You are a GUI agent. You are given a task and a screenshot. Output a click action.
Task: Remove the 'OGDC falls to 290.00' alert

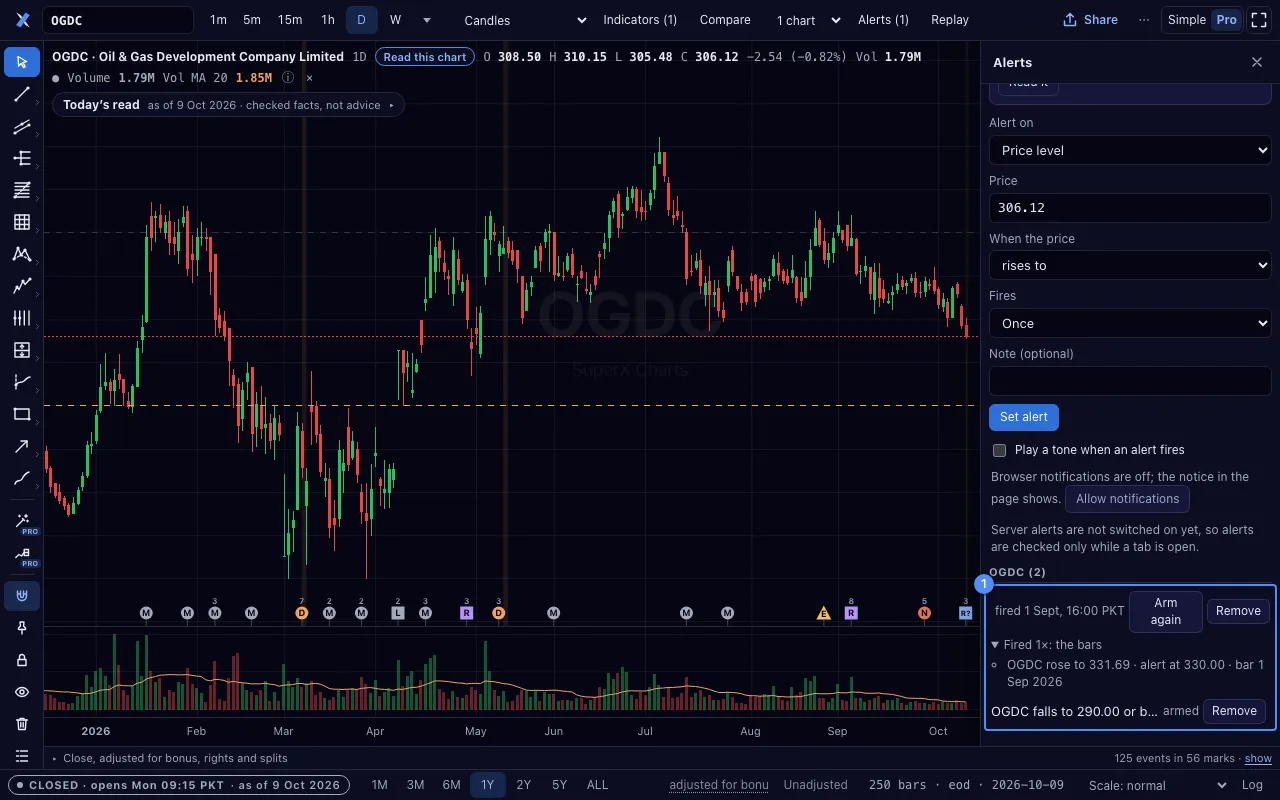point(1234,711)
